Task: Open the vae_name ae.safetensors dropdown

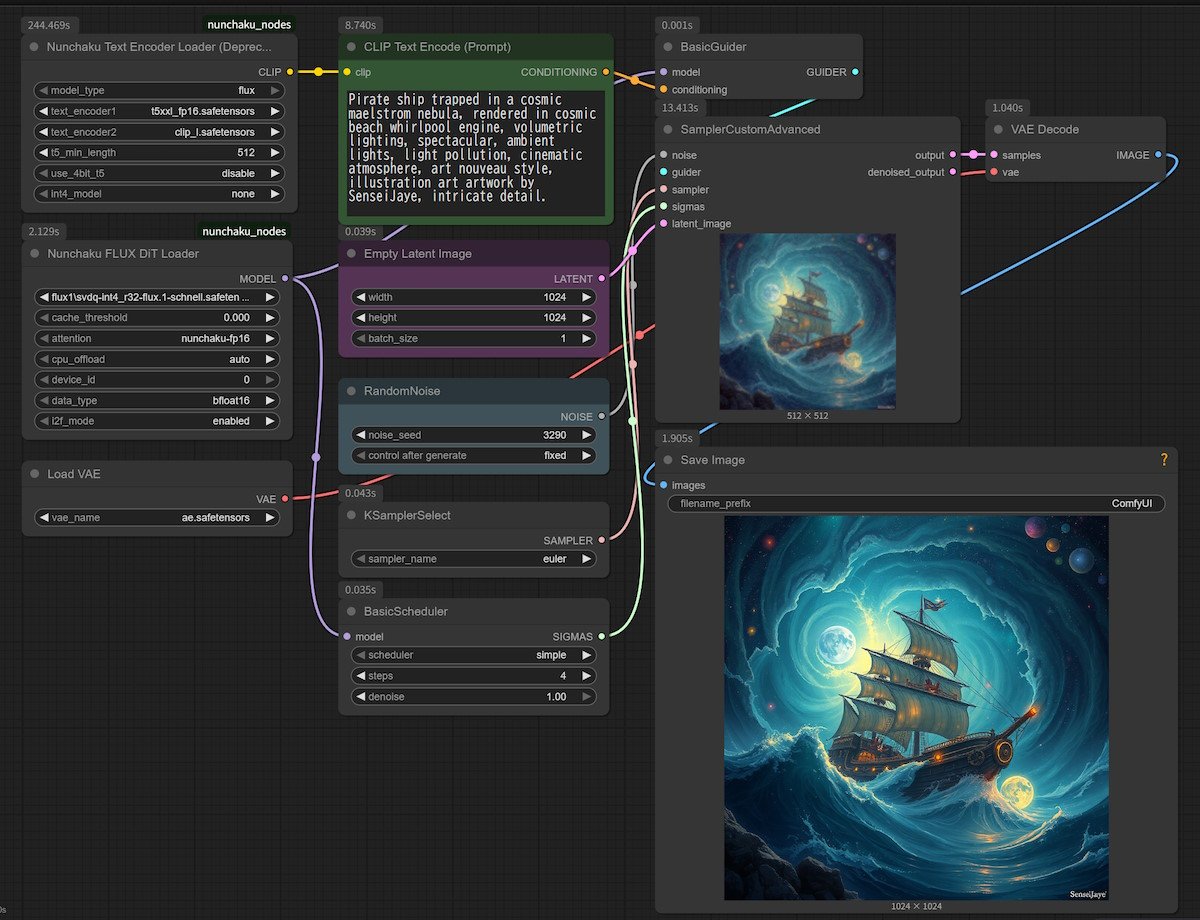Action: pyautogui.click(x=158, y=517)
